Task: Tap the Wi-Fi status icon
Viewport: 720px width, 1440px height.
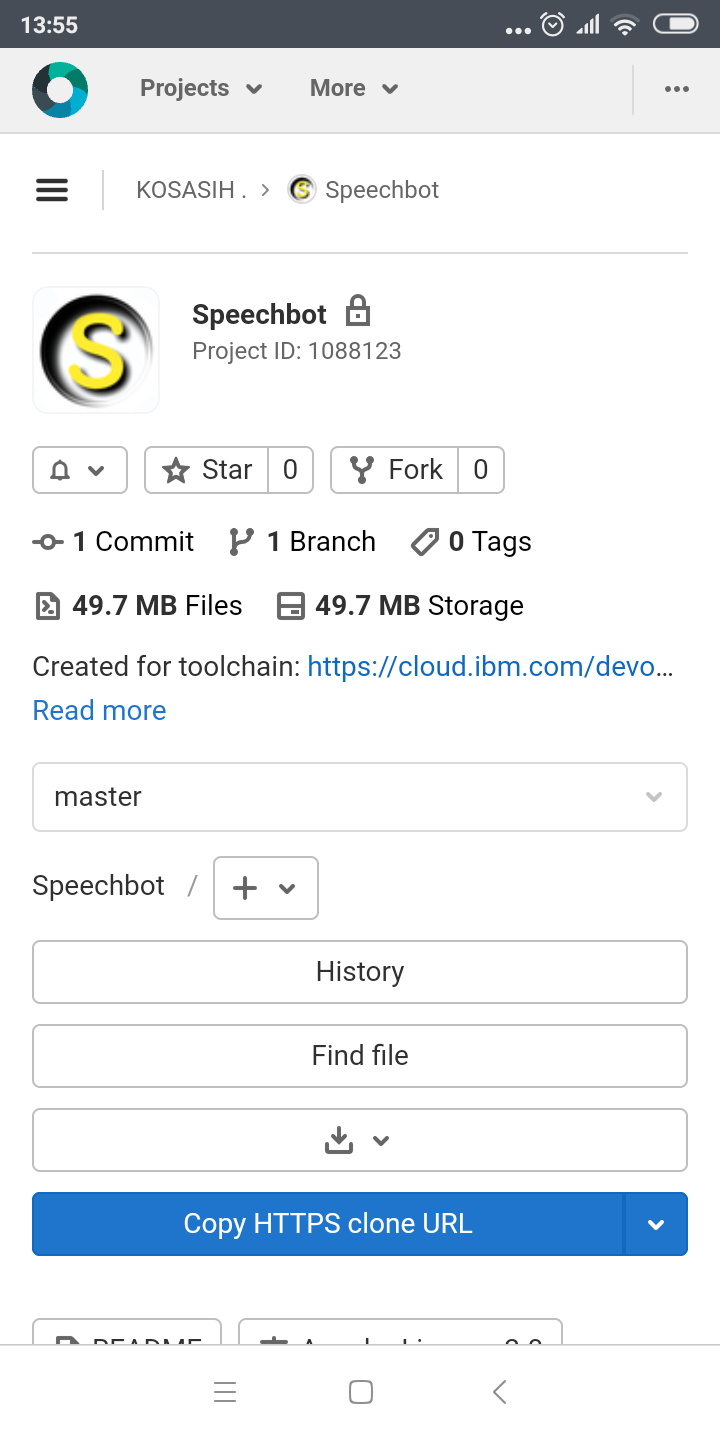Action: (x=625, y=25)
